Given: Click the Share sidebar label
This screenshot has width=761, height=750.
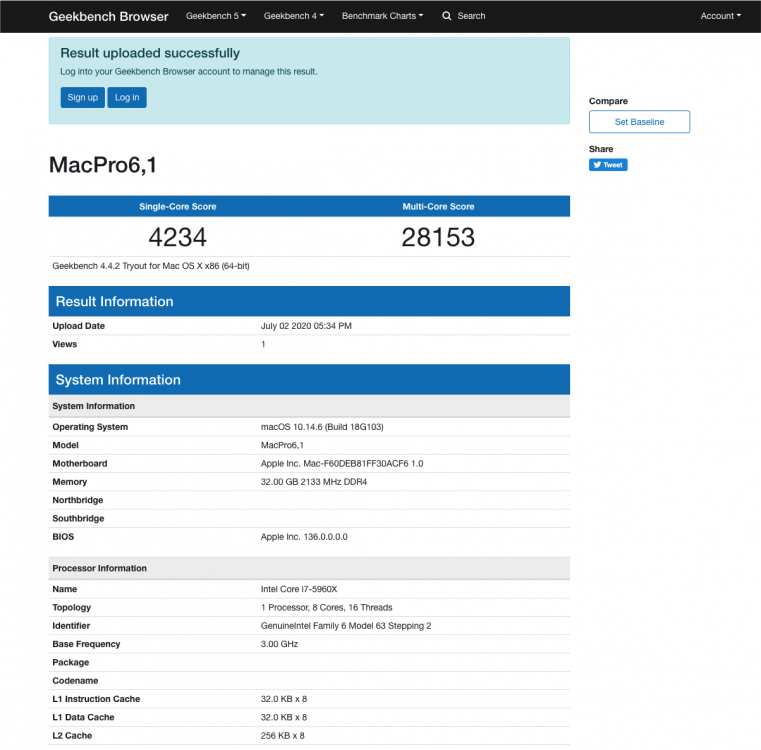Looking at the screenshot, I should pyautogui.click(x=601, y=149).
